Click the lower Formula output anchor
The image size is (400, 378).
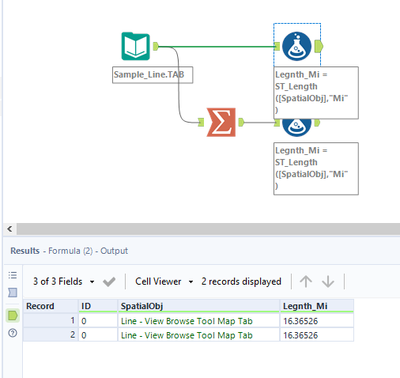coord(317,123)
